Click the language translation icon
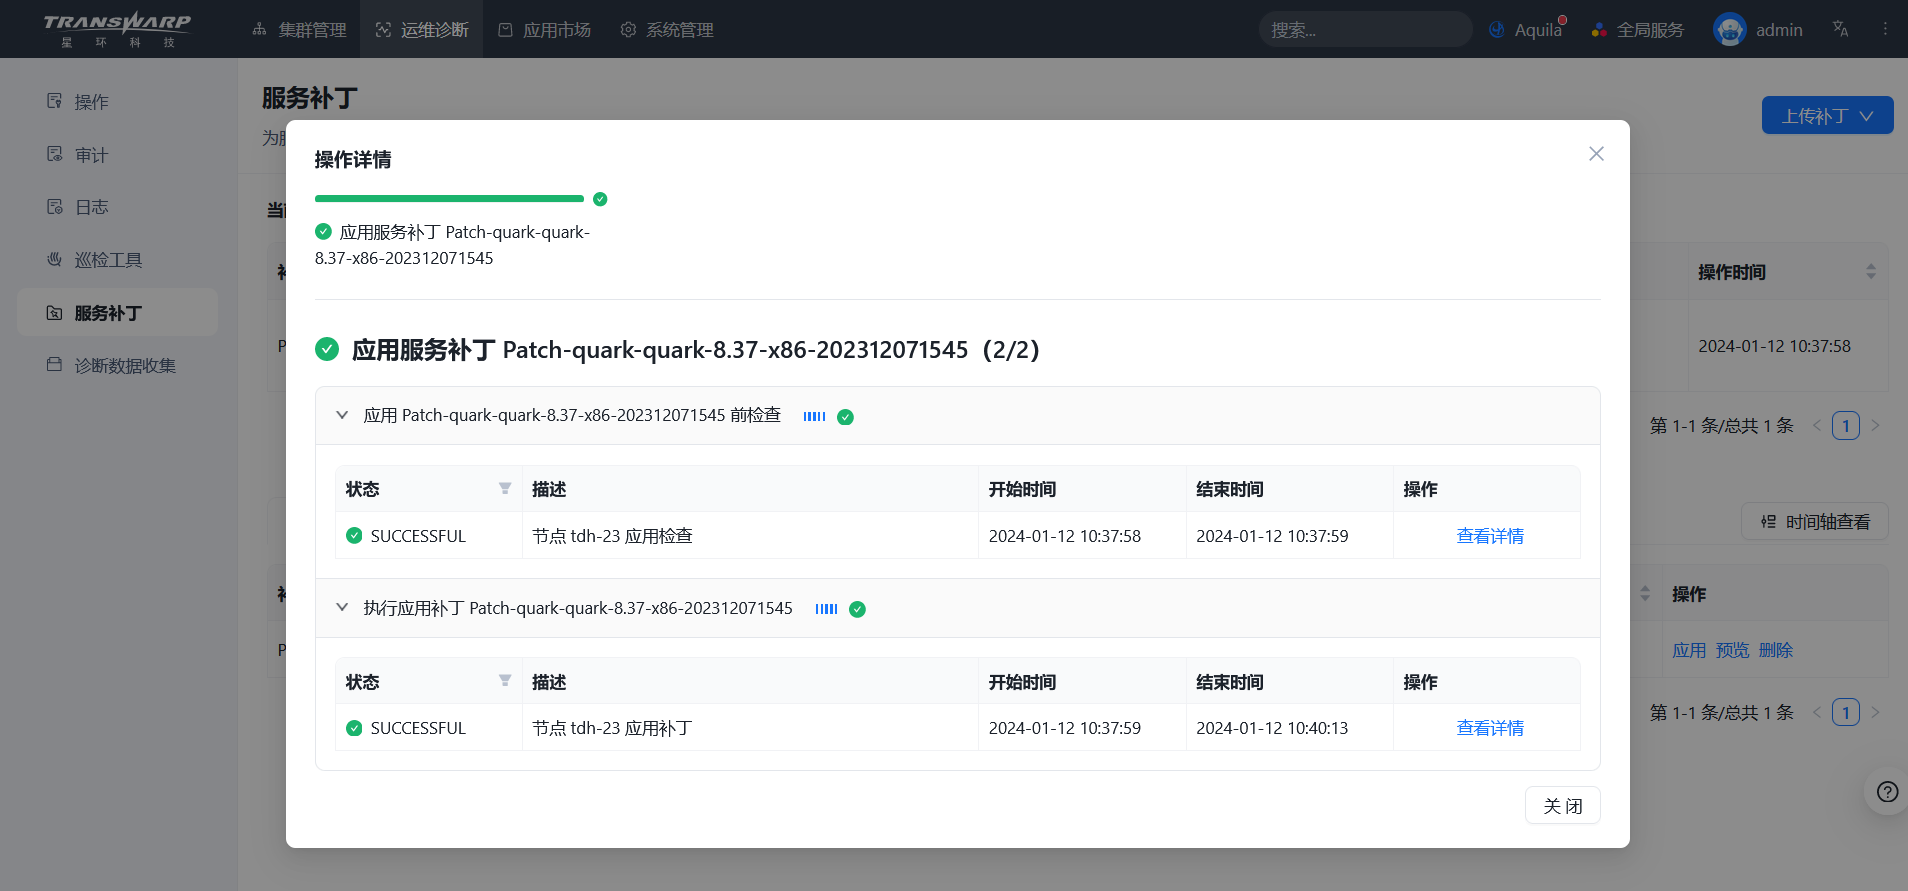The width and height of the screenshot is (1908, 891). (1840, 29)
